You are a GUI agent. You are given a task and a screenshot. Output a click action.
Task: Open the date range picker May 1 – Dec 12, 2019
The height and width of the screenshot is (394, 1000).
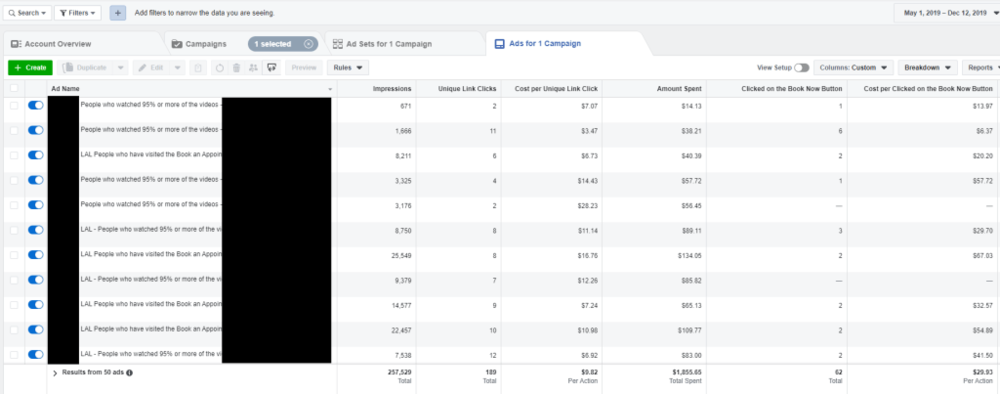[948, 13]
